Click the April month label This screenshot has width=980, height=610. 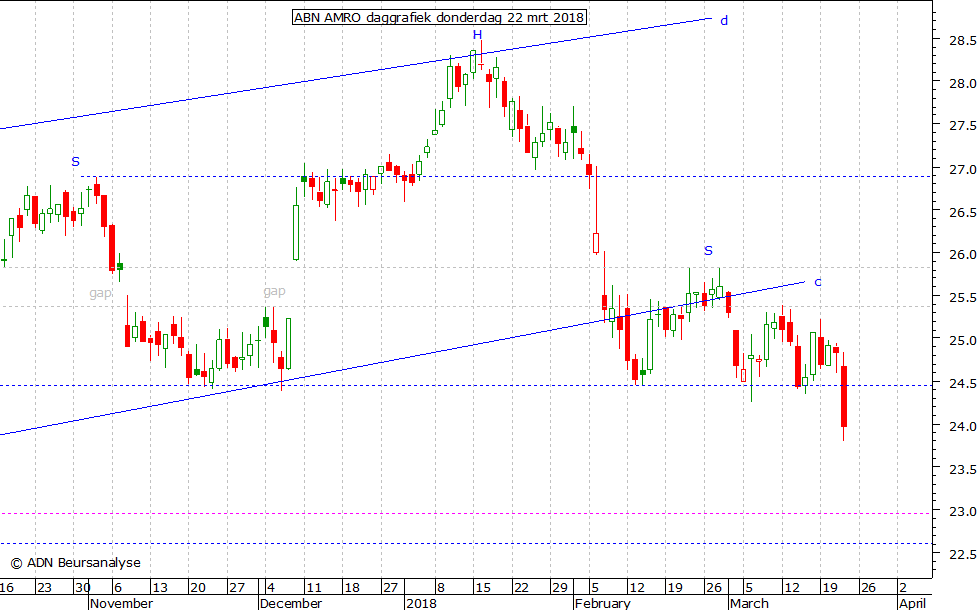pyautogui.click(x=912, y=603)
